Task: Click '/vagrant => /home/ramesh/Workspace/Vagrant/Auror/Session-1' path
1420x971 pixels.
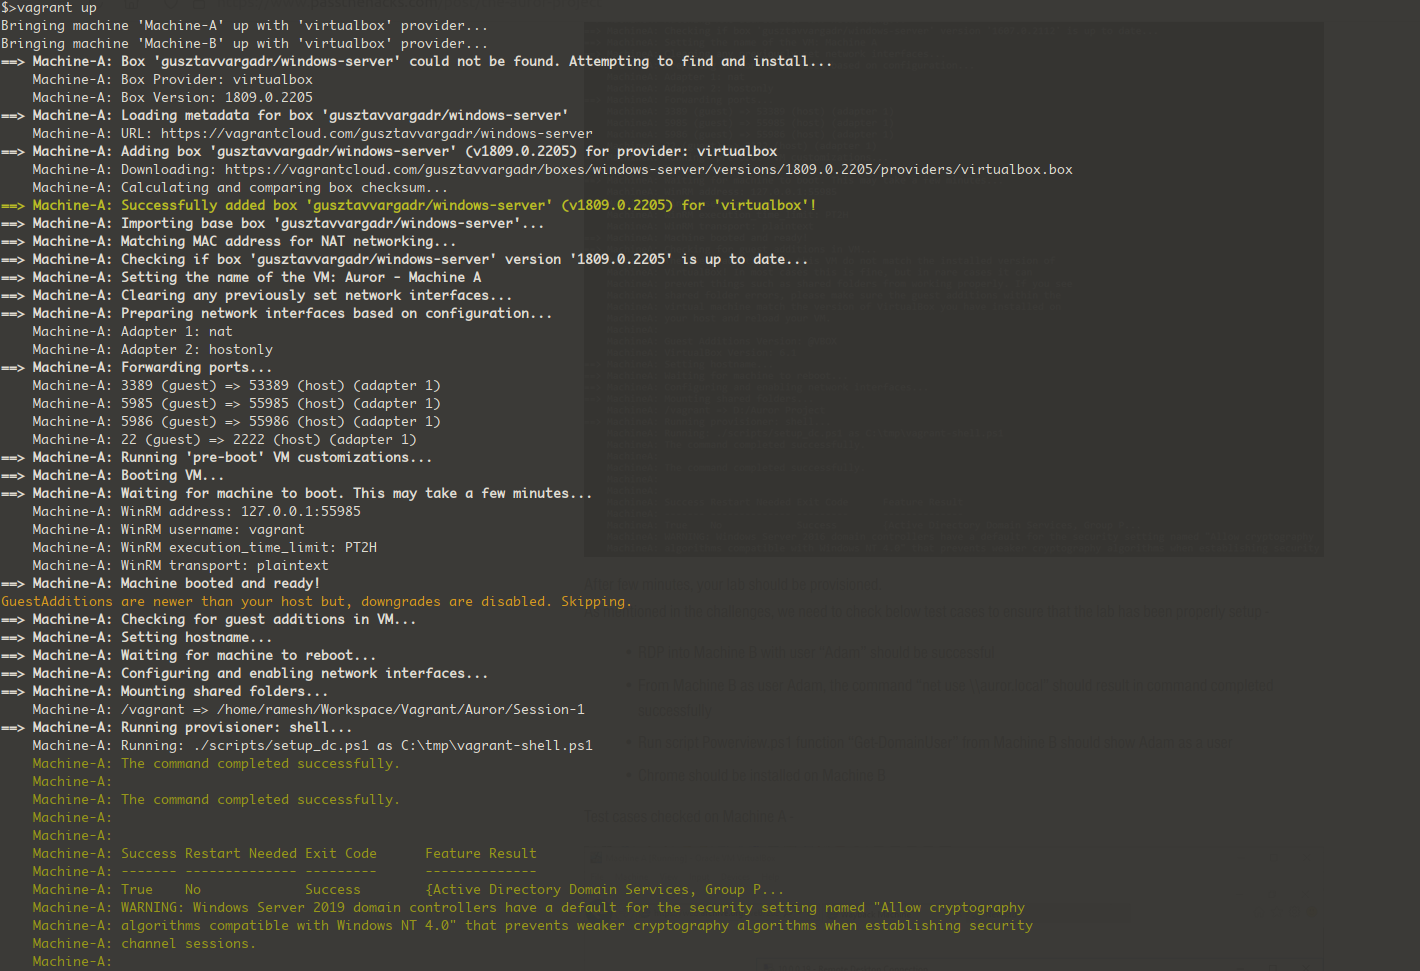Action: click(352, 710)
